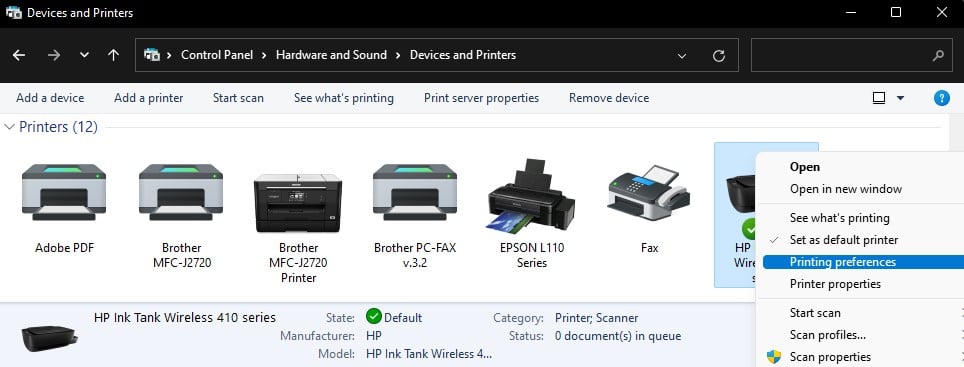Click the Devices and Printers address bar icon

pos(151,55)
